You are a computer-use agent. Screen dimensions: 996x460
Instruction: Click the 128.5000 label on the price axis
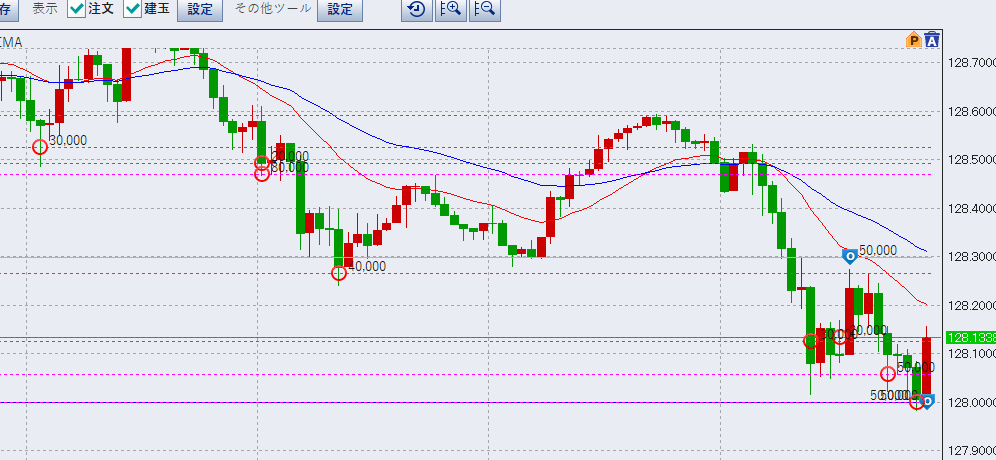[x=969, y=160]
